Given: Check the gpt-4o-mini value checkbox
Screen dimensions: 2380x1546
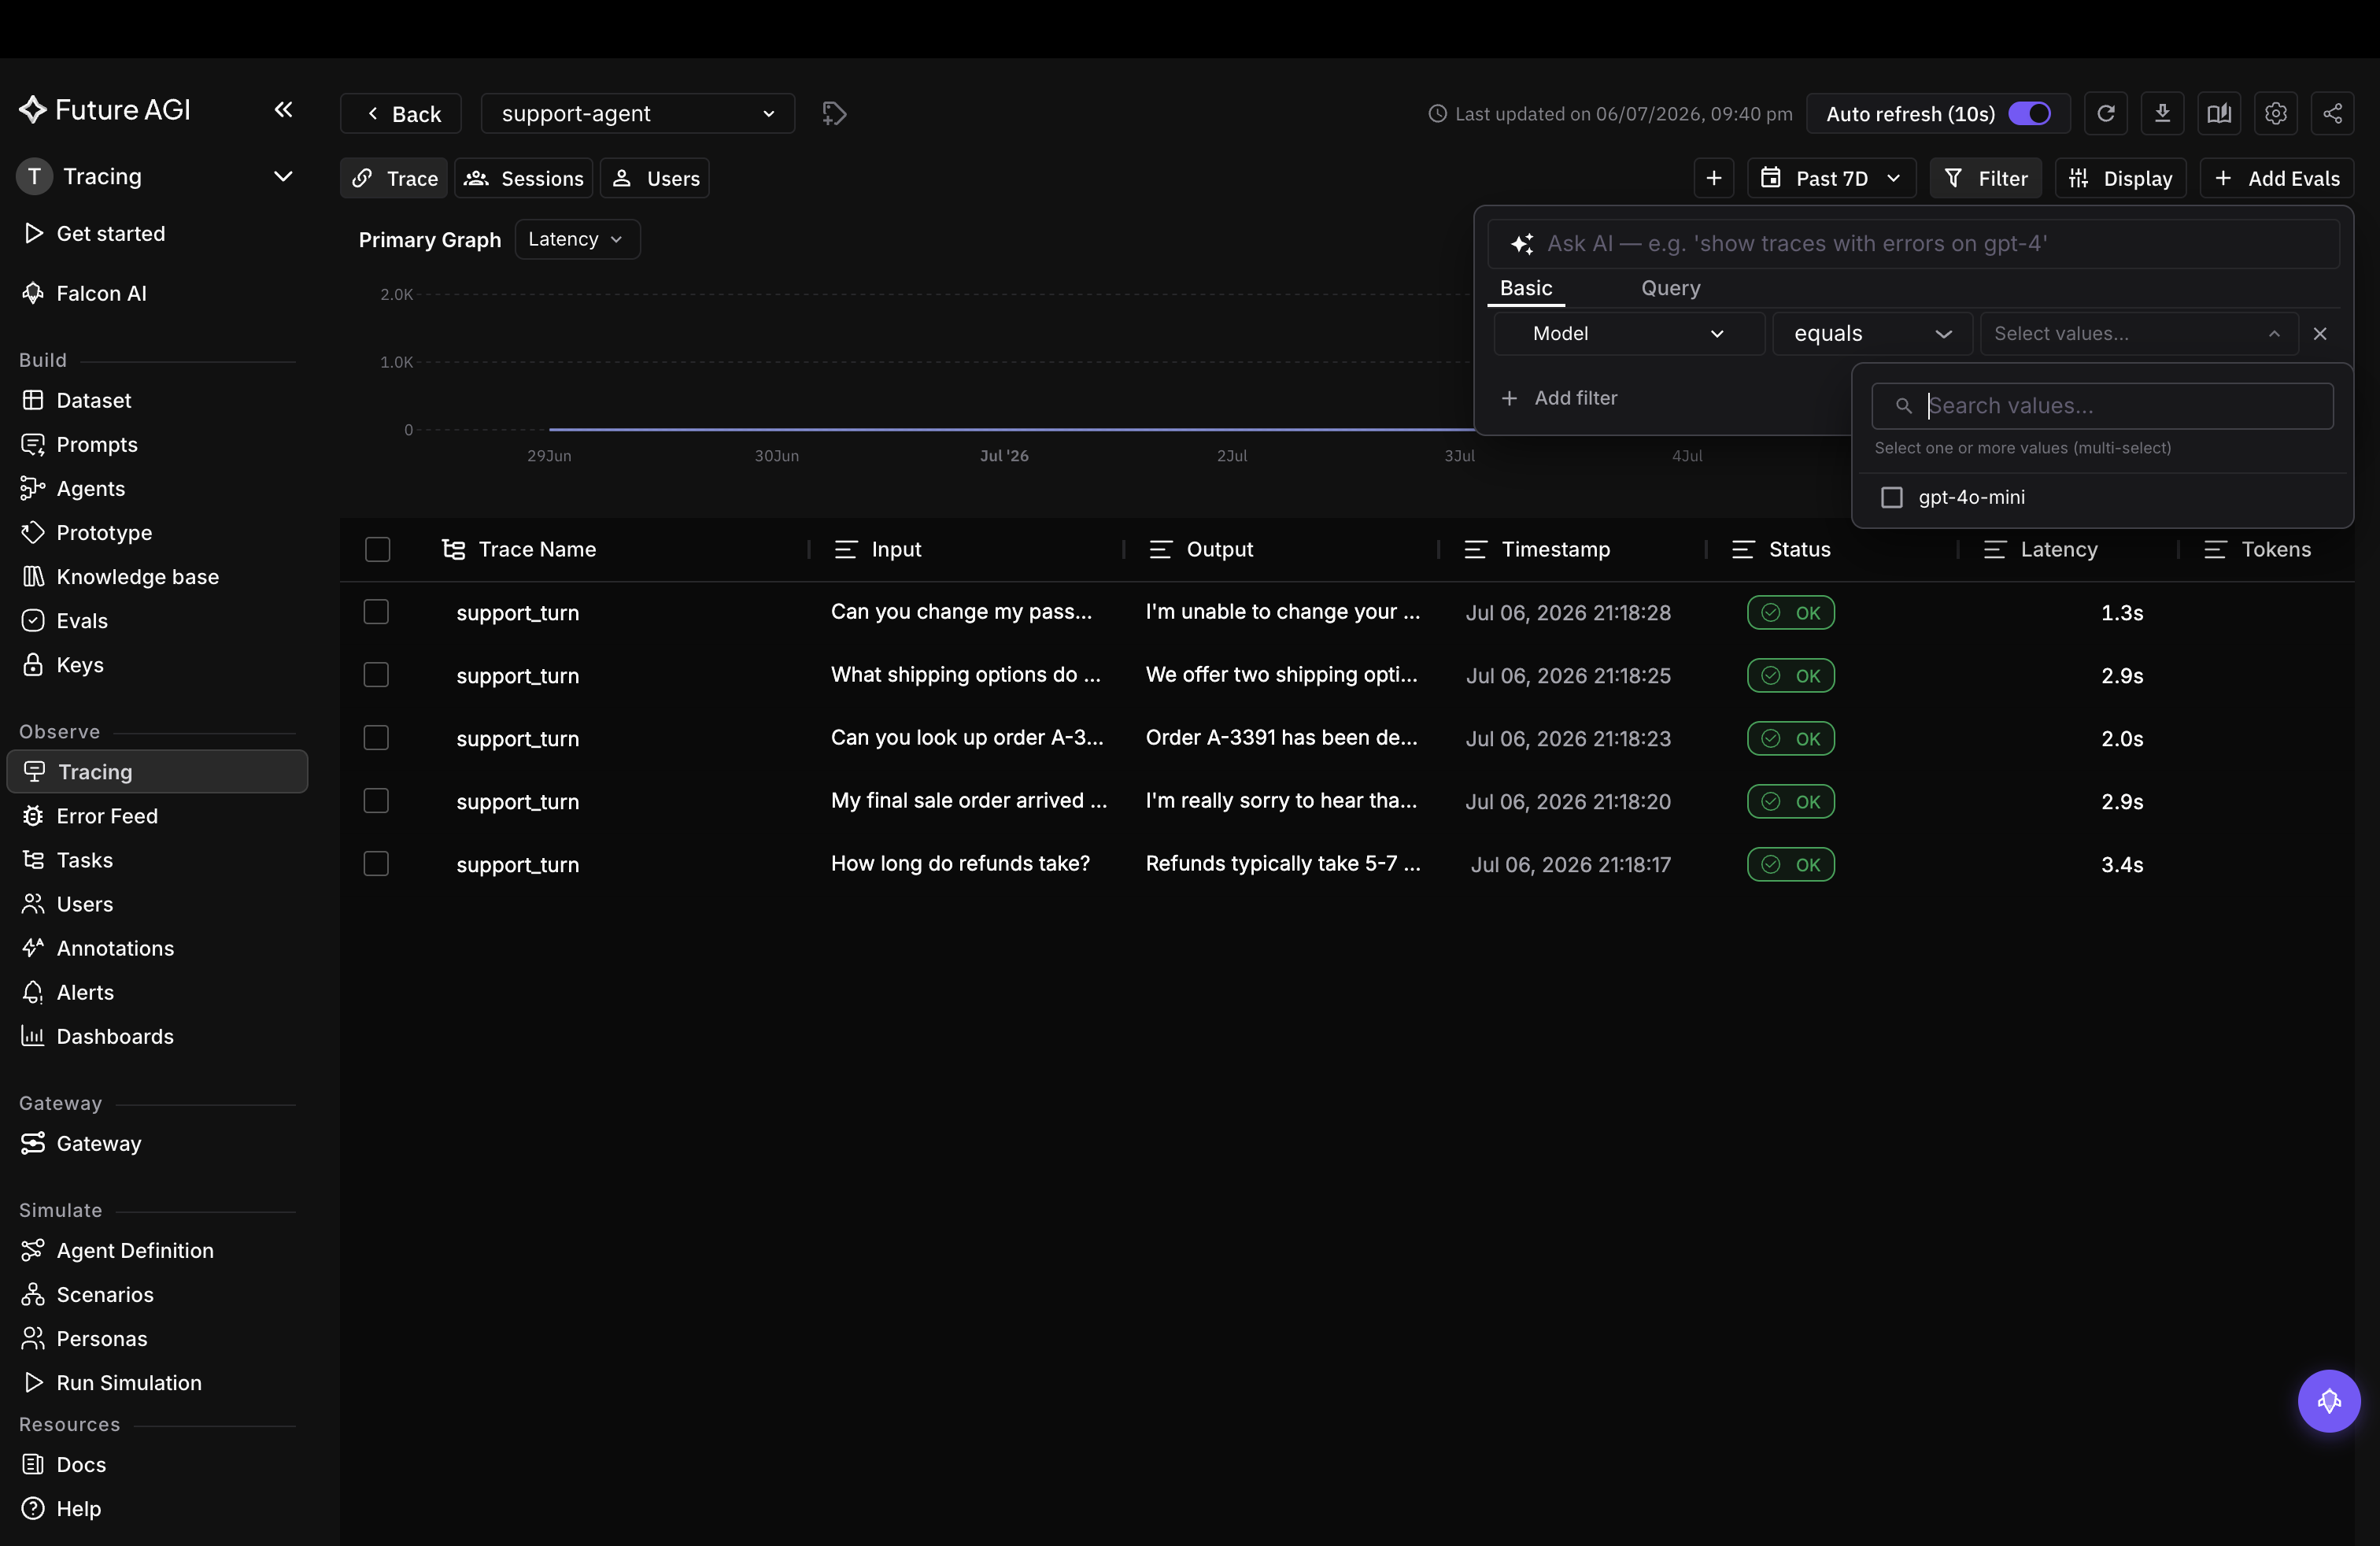Looking at the screenshot, I should 1891,497.
